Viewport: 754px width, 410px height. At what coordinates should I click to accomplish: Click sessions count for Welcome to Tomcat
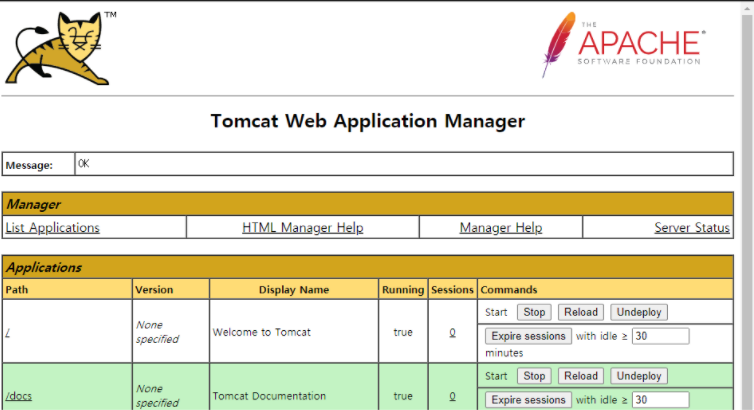[452, 332]
